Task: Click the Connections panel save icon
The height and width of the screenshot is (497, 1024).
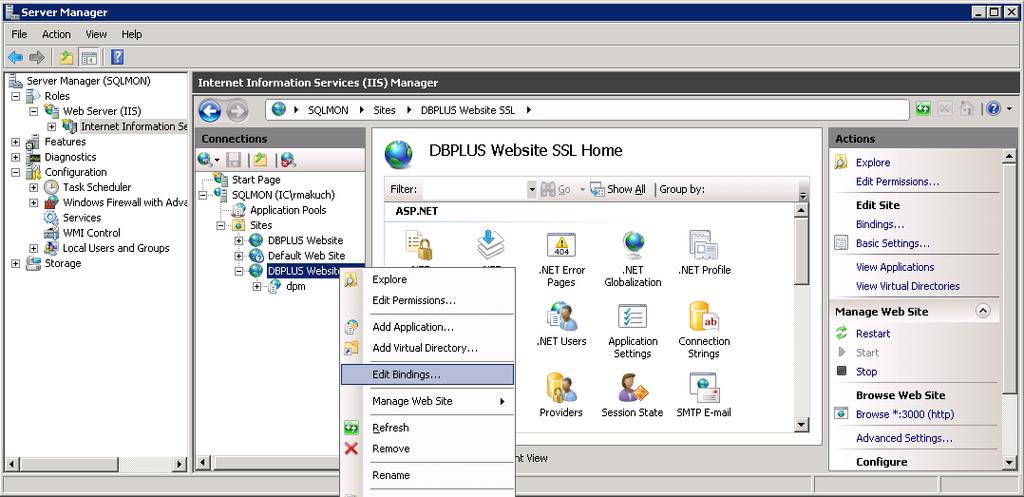Action: tap(234, 159)
